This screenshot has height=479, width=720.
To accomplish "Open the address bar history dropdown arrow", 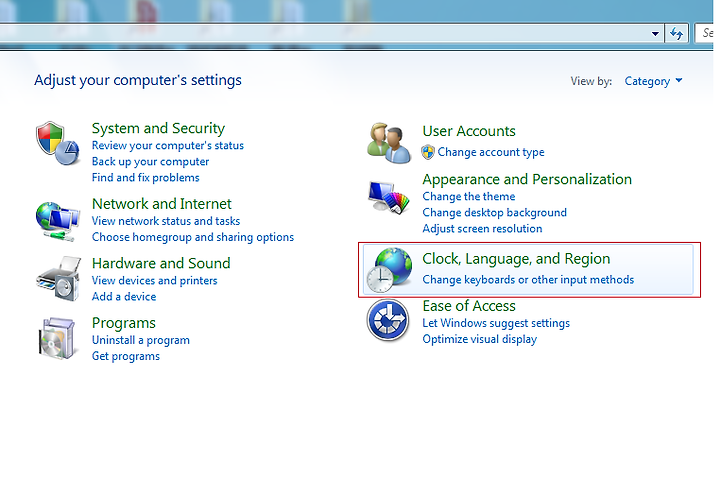I will (655, 34).
